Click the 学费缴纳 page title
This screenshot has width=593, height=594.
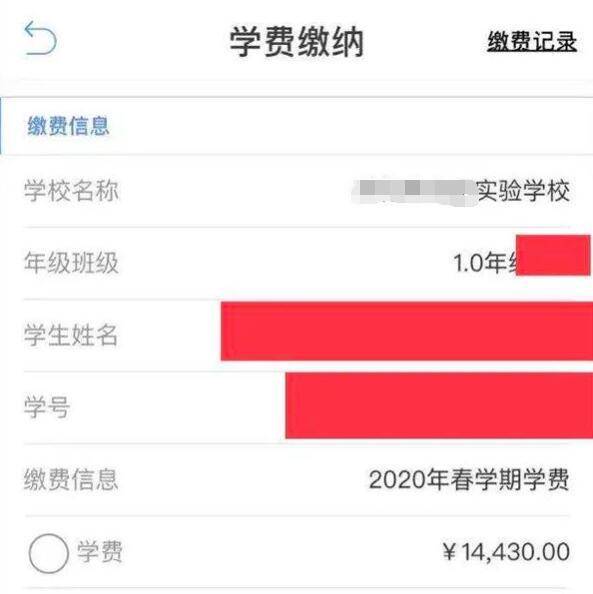click(296, 42)
